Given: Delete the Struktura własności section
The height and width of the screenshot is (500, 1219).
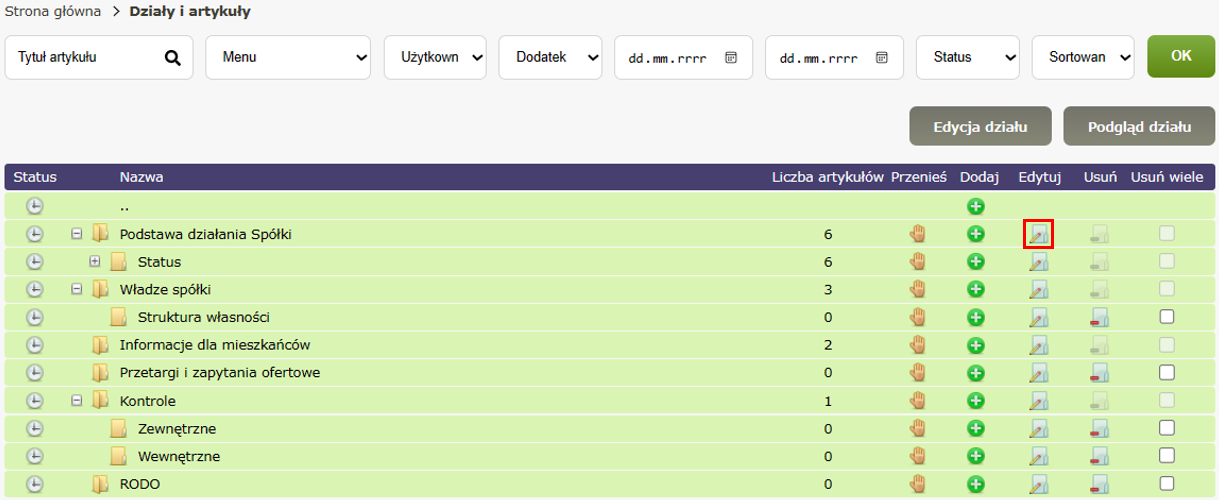Looking at the screenshot, I should pos(1100,318).
